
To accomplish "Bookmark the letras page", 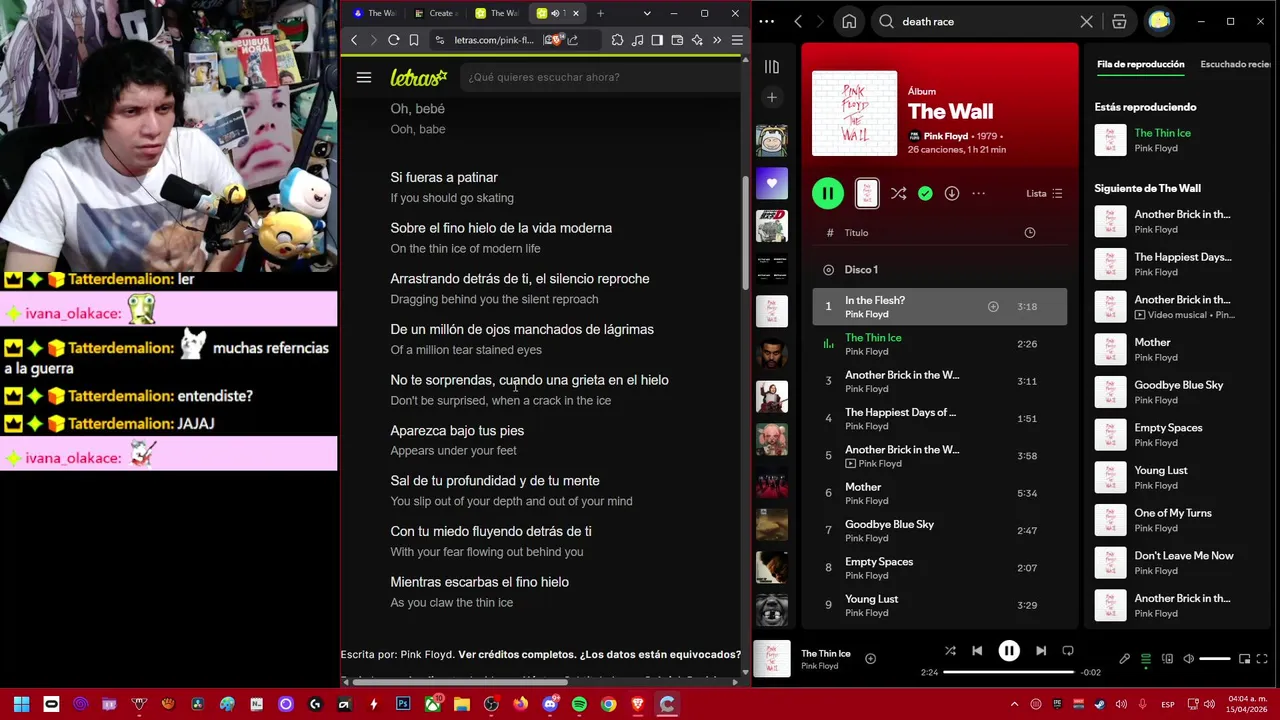I will tap(414, 40).
